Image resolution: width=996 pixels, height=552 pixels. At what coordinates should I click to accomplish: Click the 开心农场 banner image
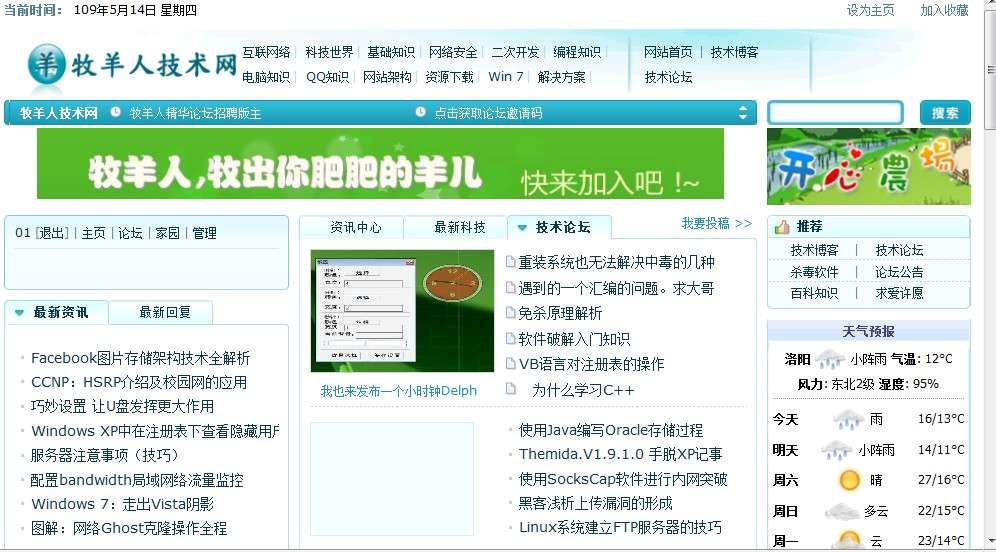click(x=868, y=166)
